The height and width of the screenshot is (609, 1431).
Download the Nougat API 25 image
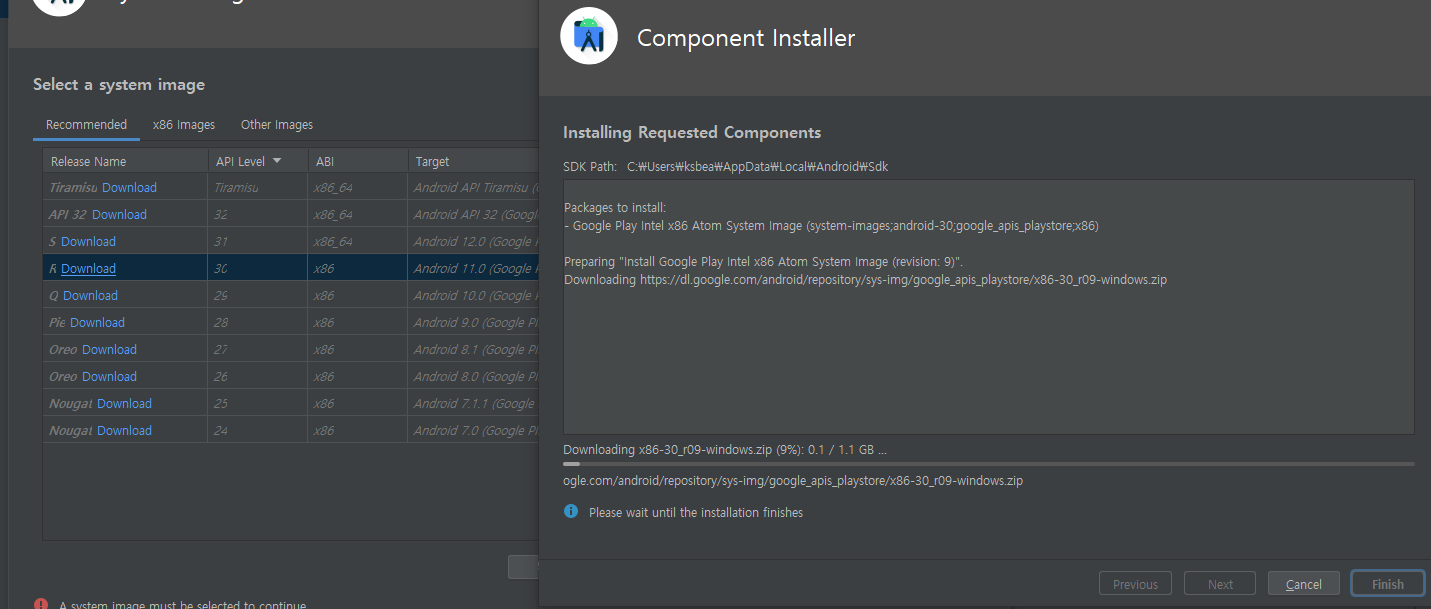tap(124, 403)
